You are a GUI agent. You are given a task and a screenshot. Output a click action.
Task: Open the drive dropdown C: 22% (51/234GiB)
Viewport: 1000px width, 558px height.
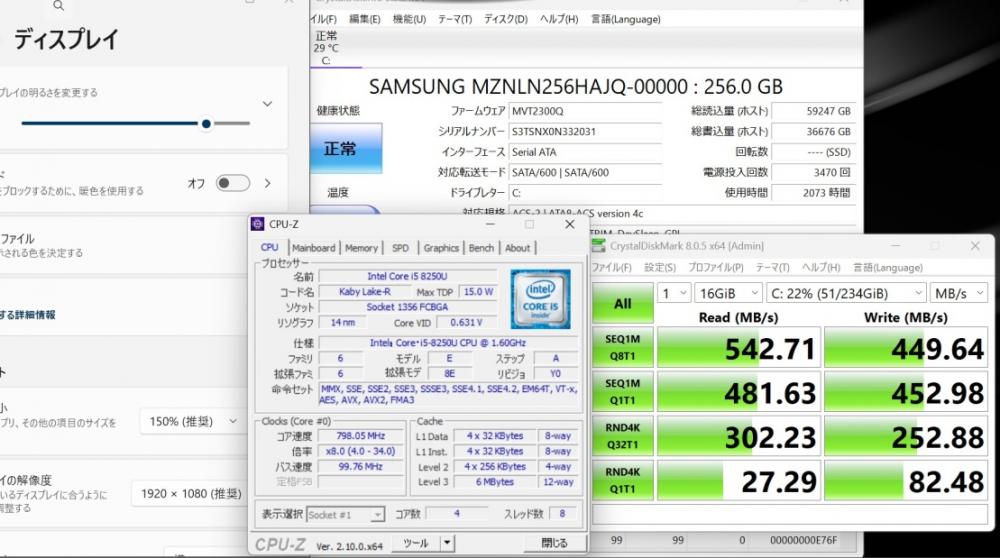point(846,293)
